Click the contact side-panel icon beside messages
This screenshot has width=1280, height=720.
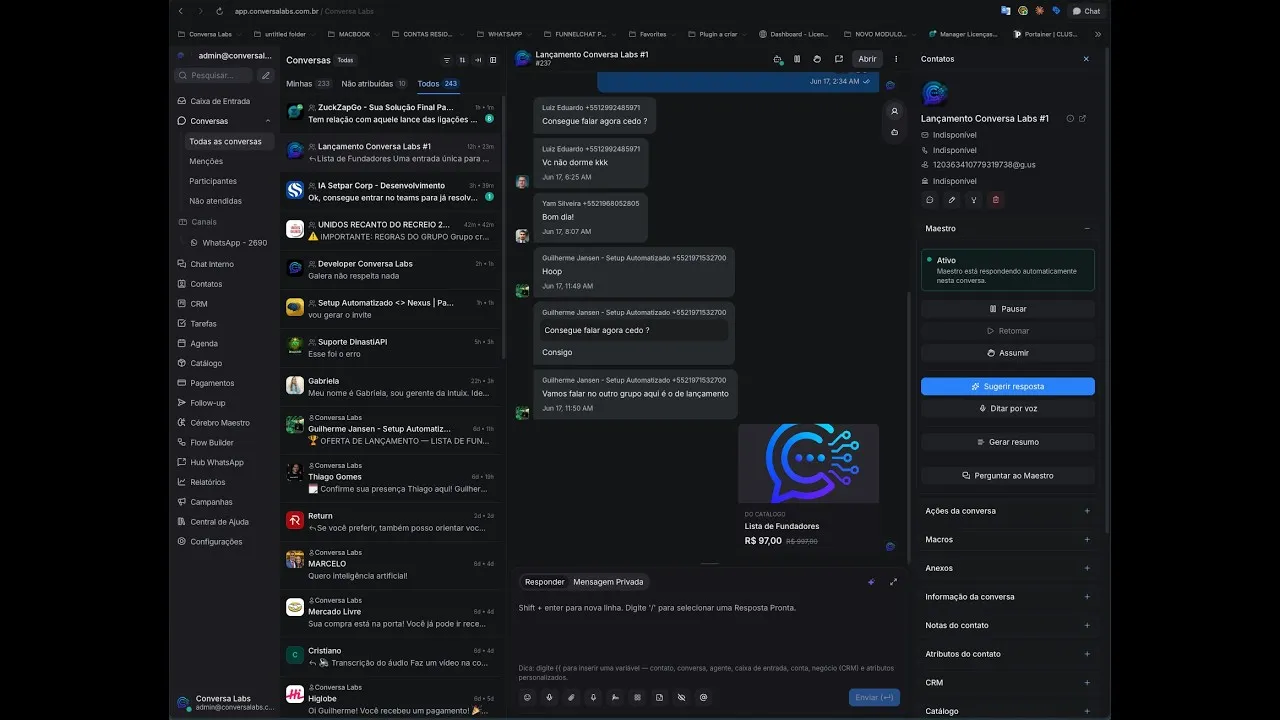894,111
